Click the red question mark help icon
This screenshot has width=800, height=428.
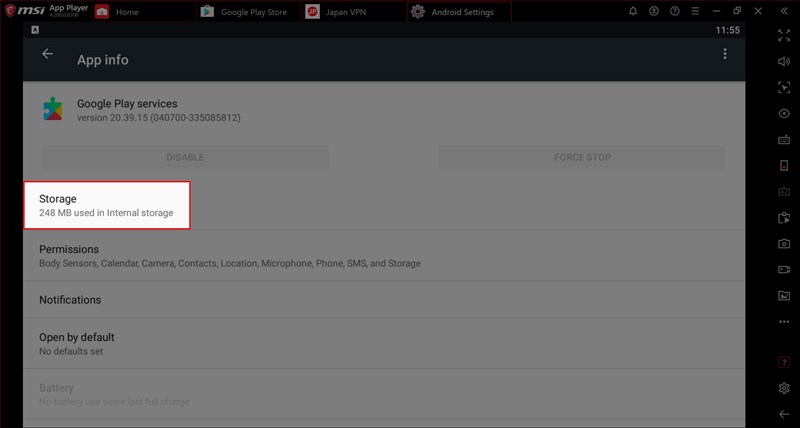(x=784, y=362)
